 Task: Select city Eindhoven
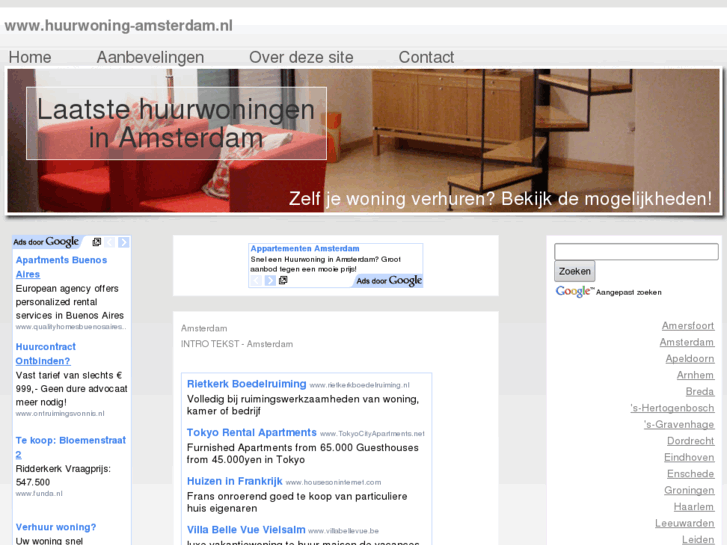click(689, 457)
